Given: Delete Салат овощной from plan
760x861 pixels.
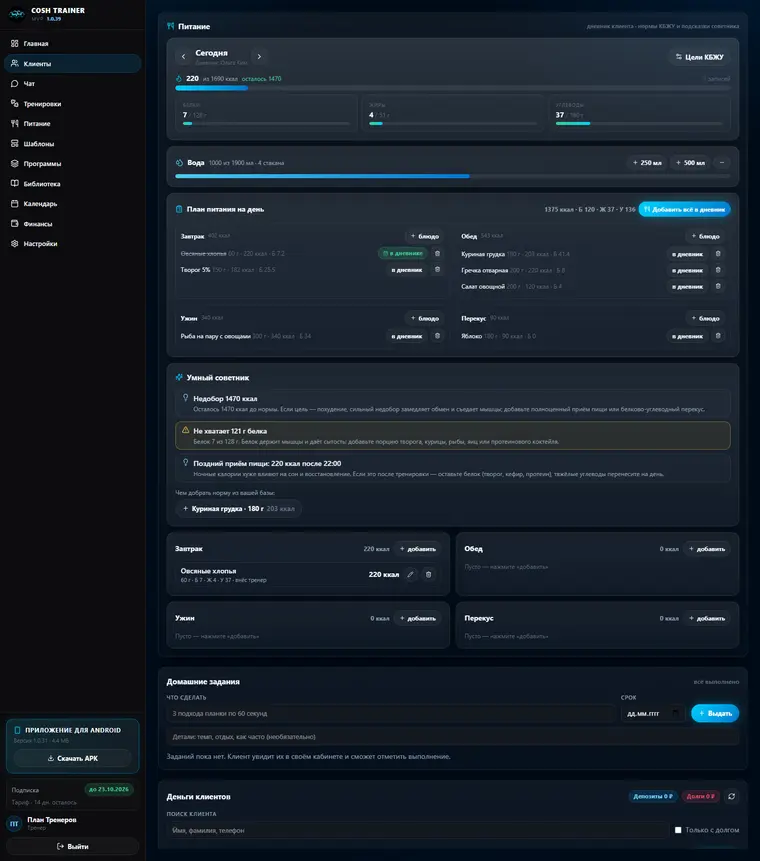Looking at the screenshot, I should (x=718, y=286).
